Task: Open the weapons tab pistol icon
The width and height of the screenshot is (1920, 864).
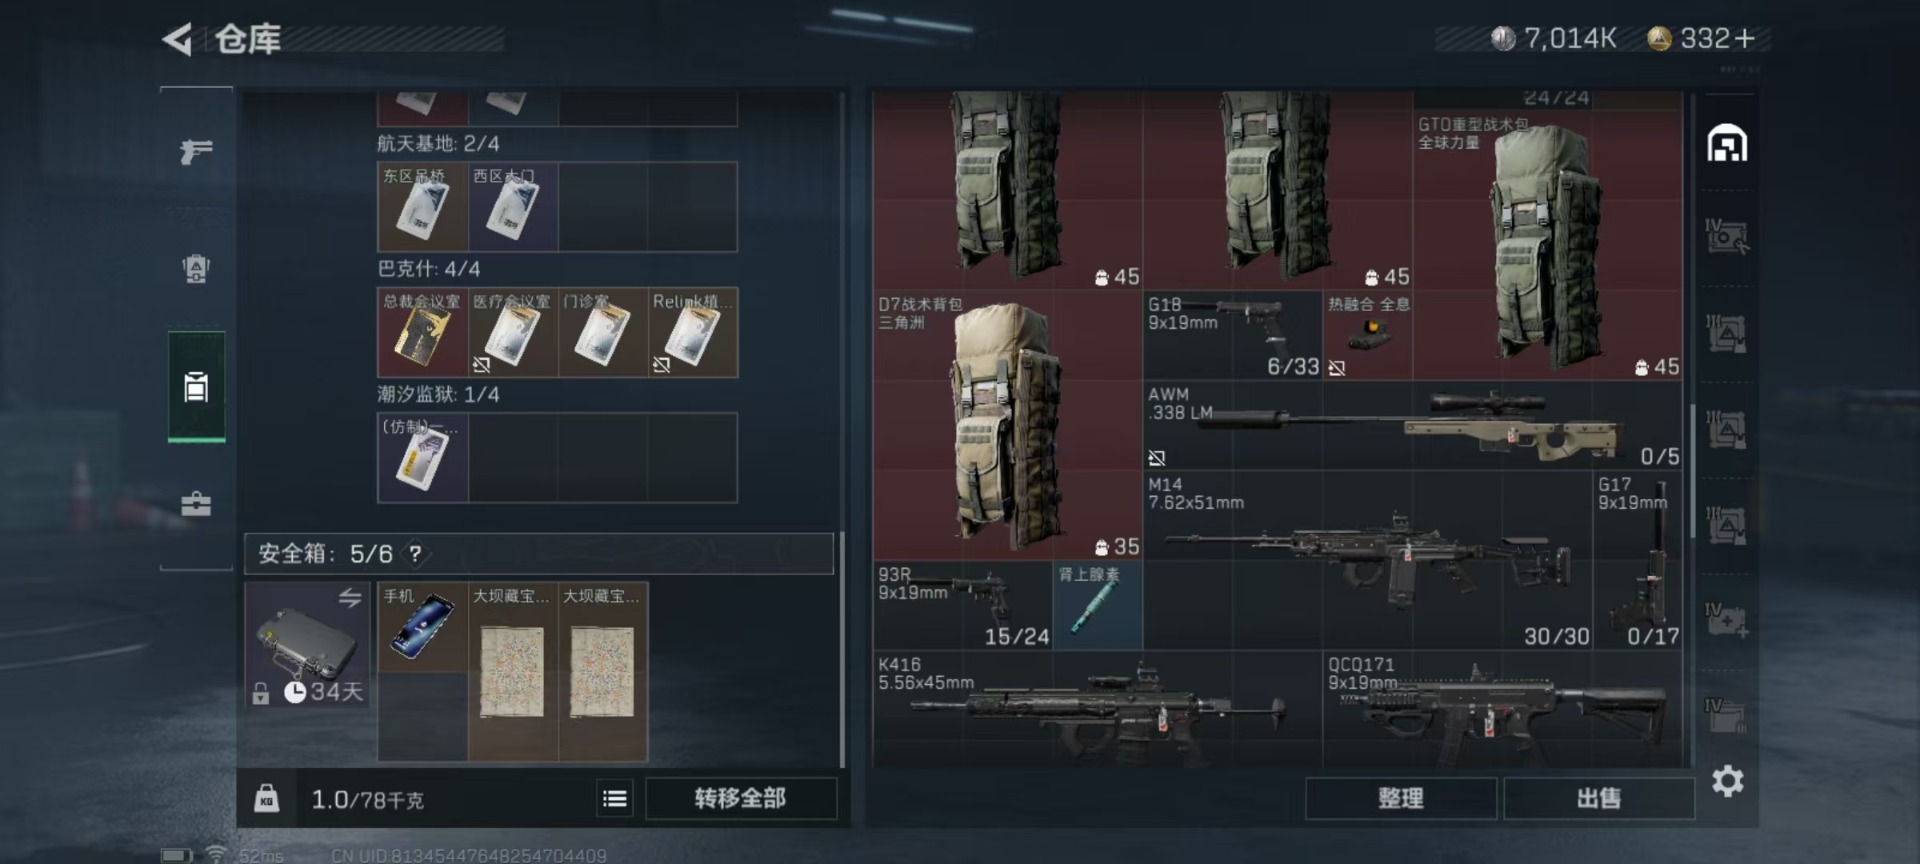Action: [x=196, y=151]
